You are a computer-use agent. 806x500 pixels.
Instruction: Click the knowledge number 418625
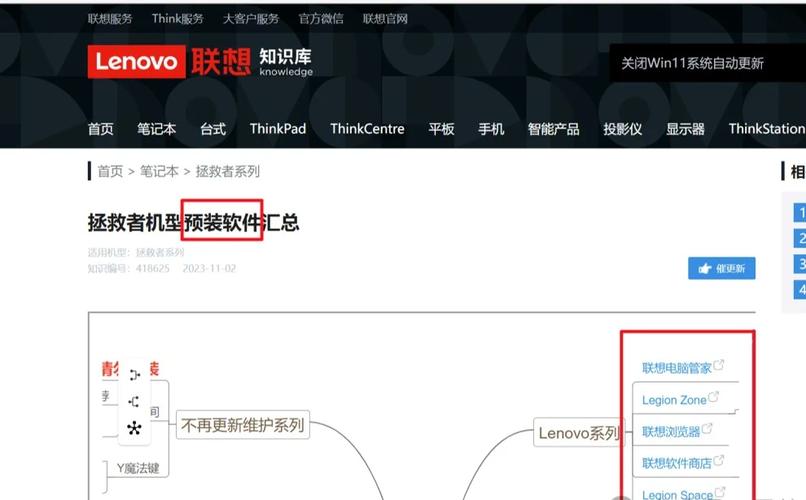(153, 268)
